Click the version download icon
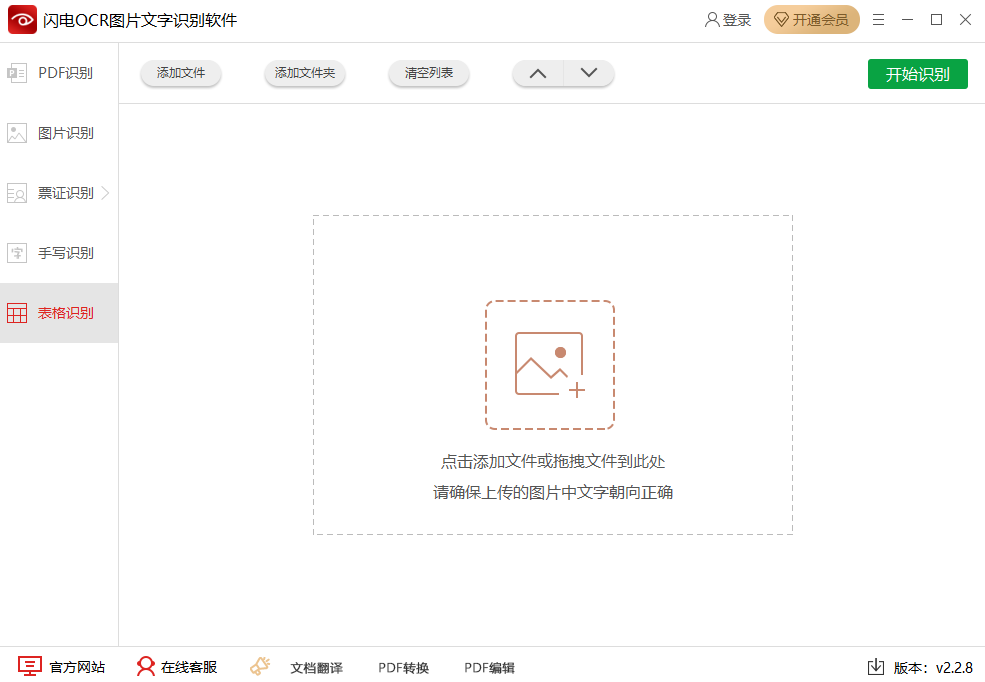985x682 pixels. [875, 667]
